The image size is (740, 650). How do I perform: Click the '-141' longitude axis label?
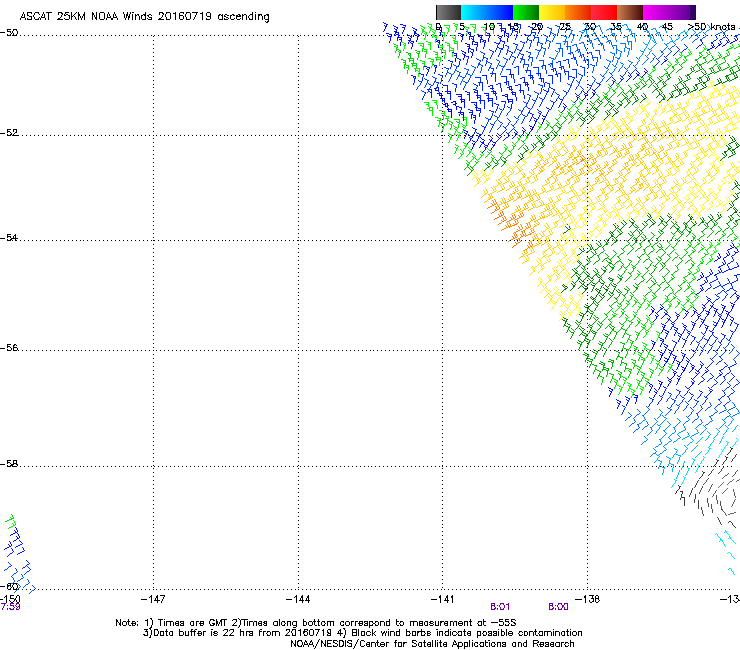point(442,599)
